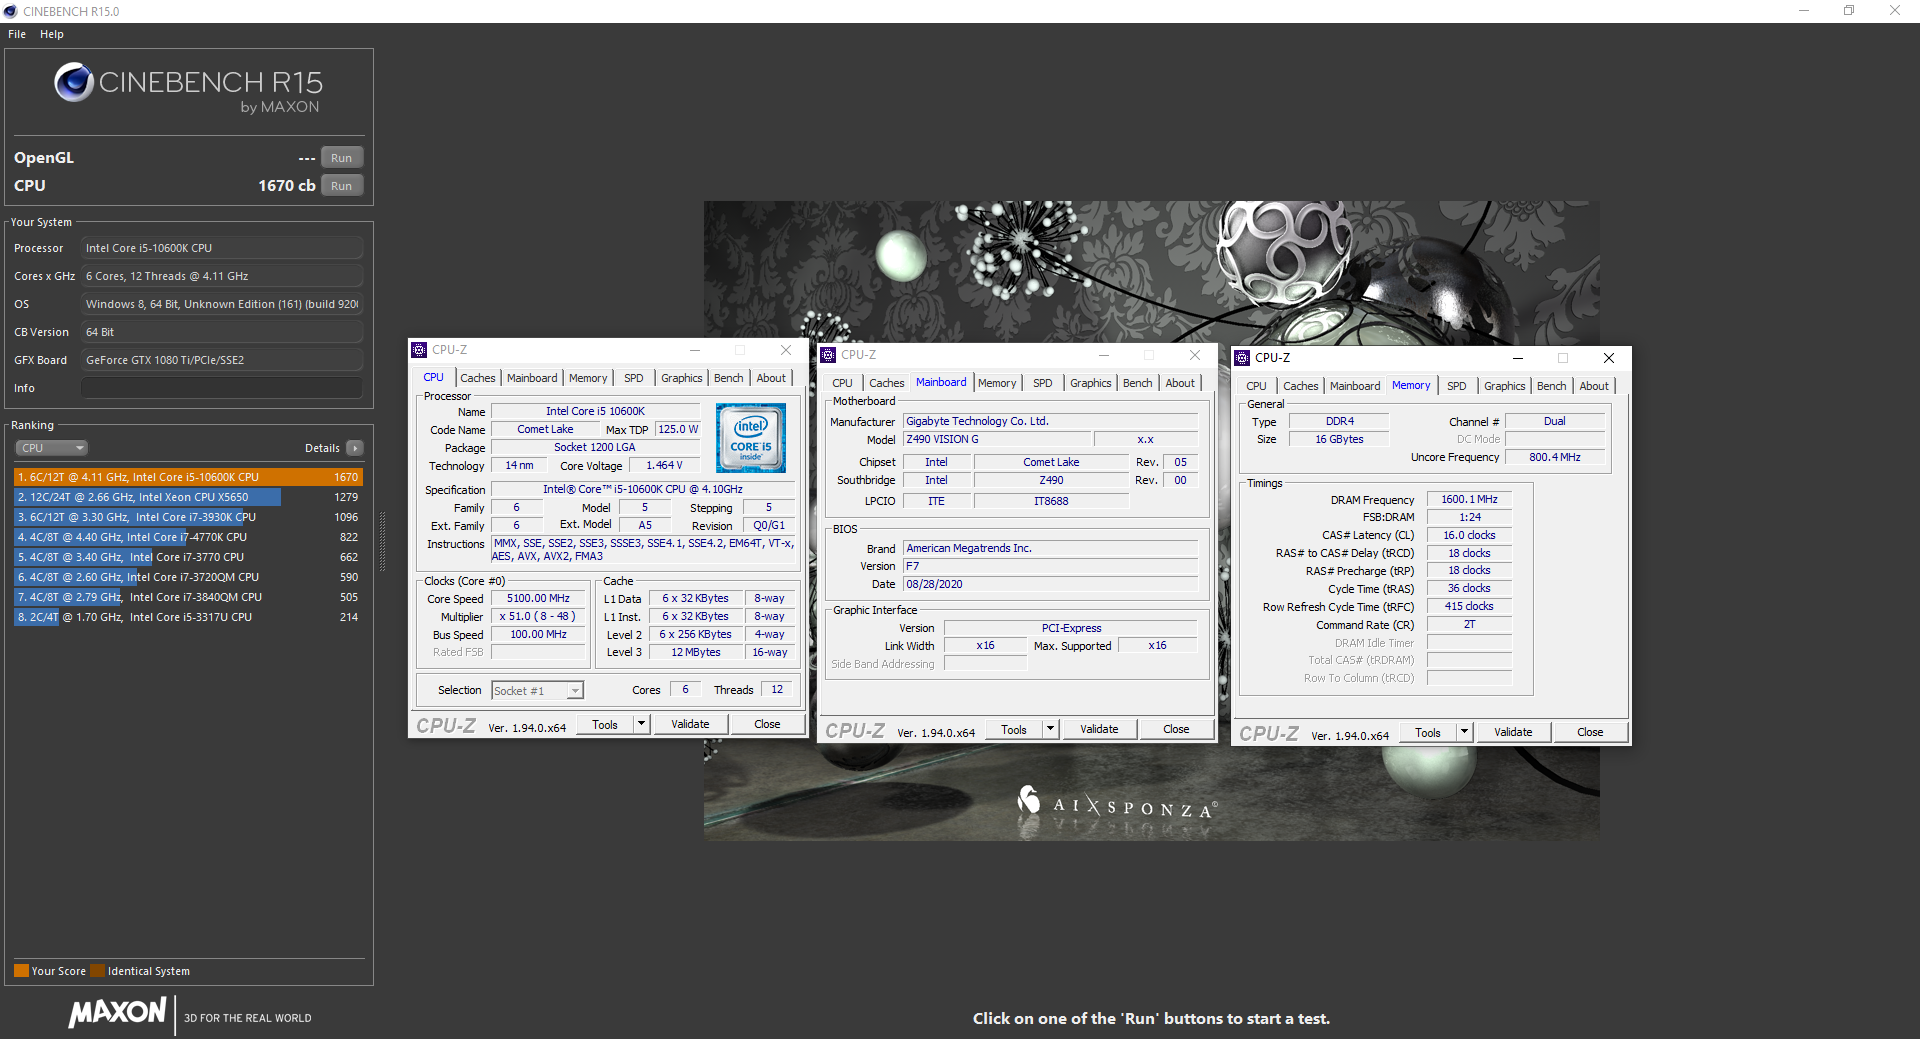Click the 1670 cb CPU score

click(x=287, y=186)
